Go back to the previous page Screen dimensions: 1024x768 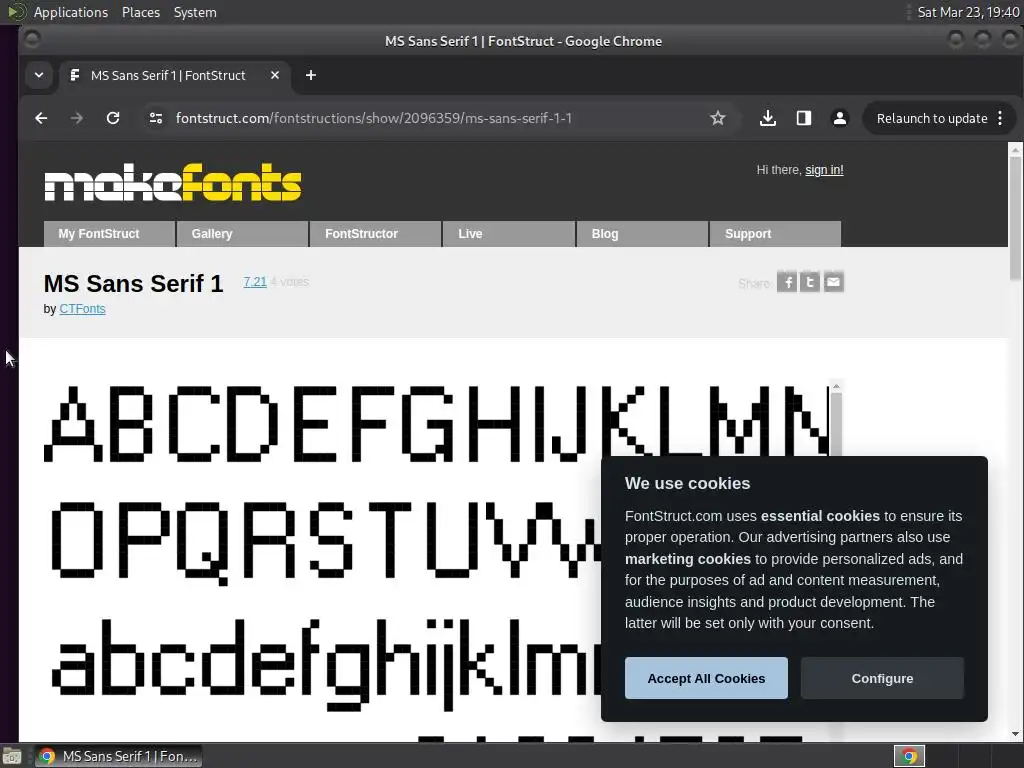[41, 118]
